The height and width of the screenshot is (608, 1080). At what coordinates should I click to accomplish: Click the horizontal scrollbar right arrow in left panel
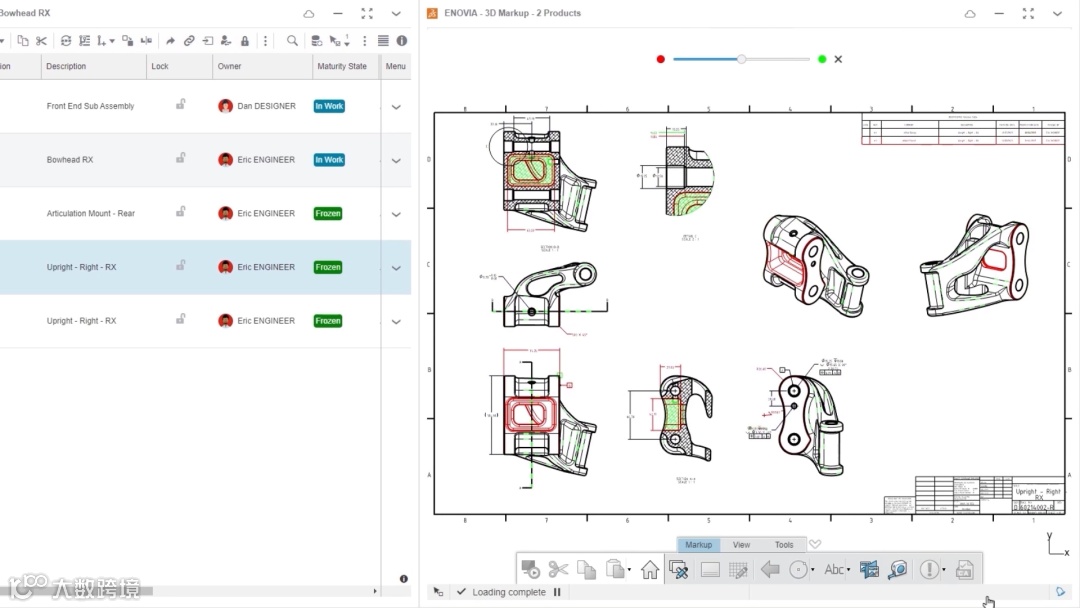click(375, 591)
